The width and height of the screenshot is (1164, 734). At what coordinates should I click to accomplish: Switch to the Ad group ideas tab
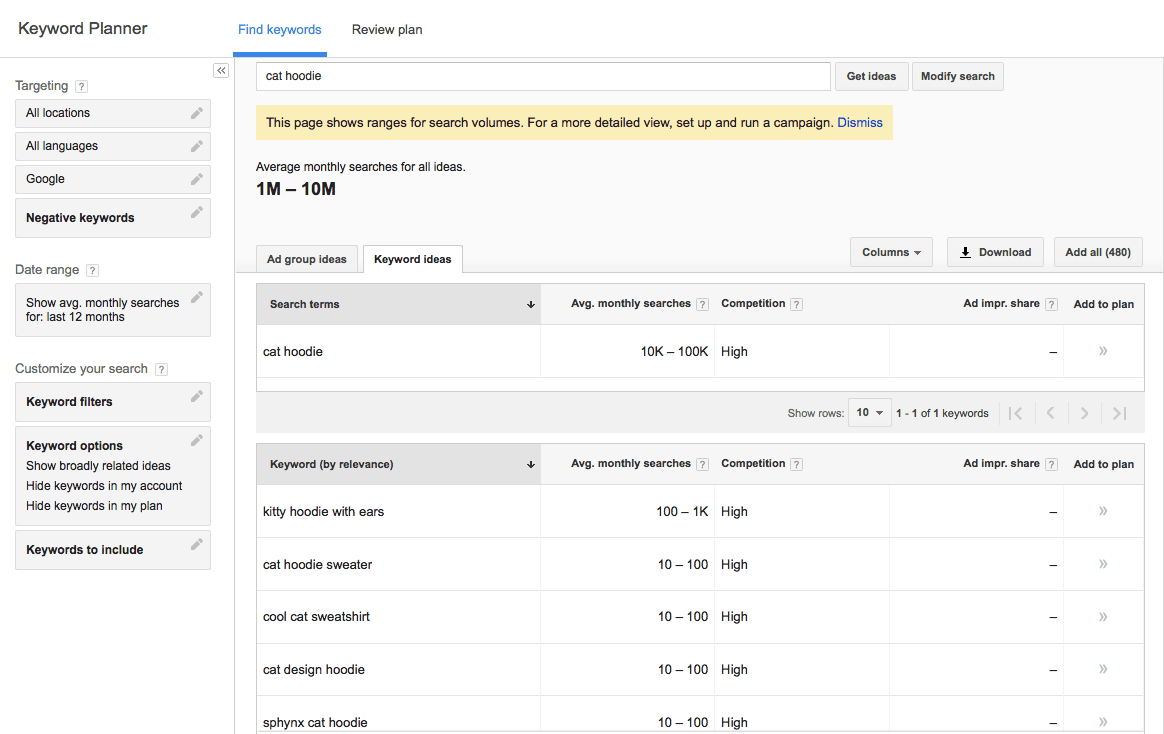[306, 258]
